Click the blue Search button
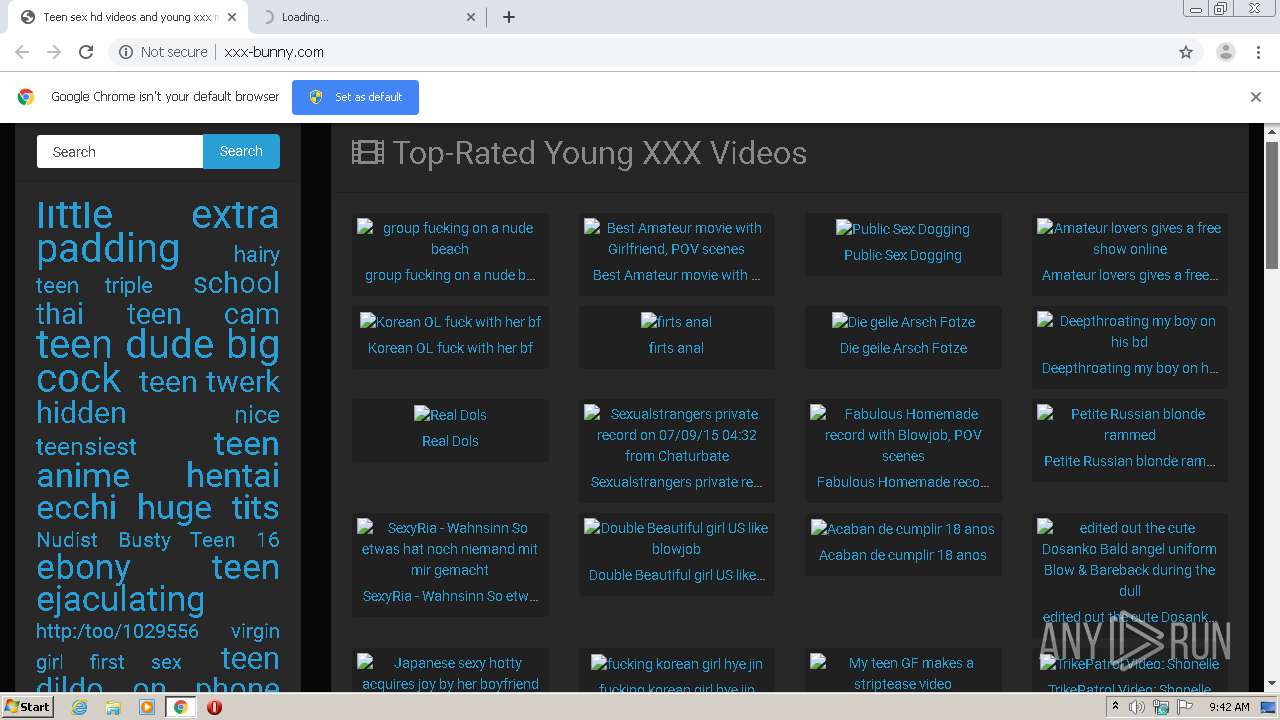The width and height of the screenshot is (1280, 720). pos(241,152)
